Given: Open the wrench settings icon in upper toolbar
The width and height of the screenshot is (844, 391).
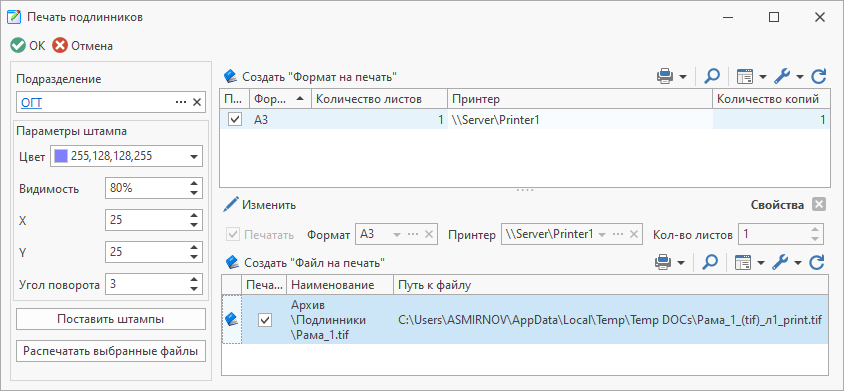Looking at the screenshot, I should point(782,77).
